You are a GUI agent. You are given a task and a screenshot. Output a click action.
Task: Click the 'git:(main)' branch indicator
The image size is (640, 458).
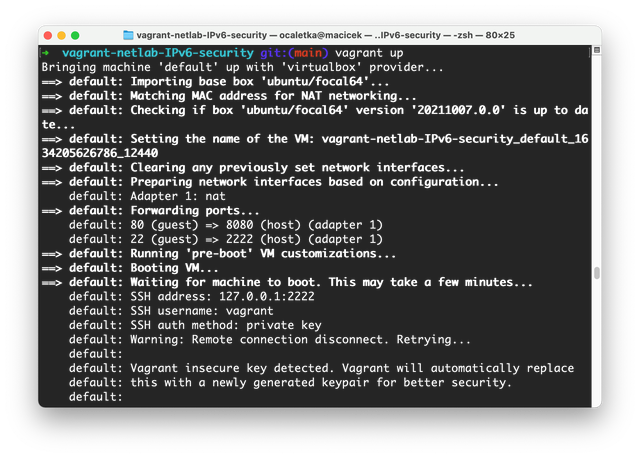294,53
